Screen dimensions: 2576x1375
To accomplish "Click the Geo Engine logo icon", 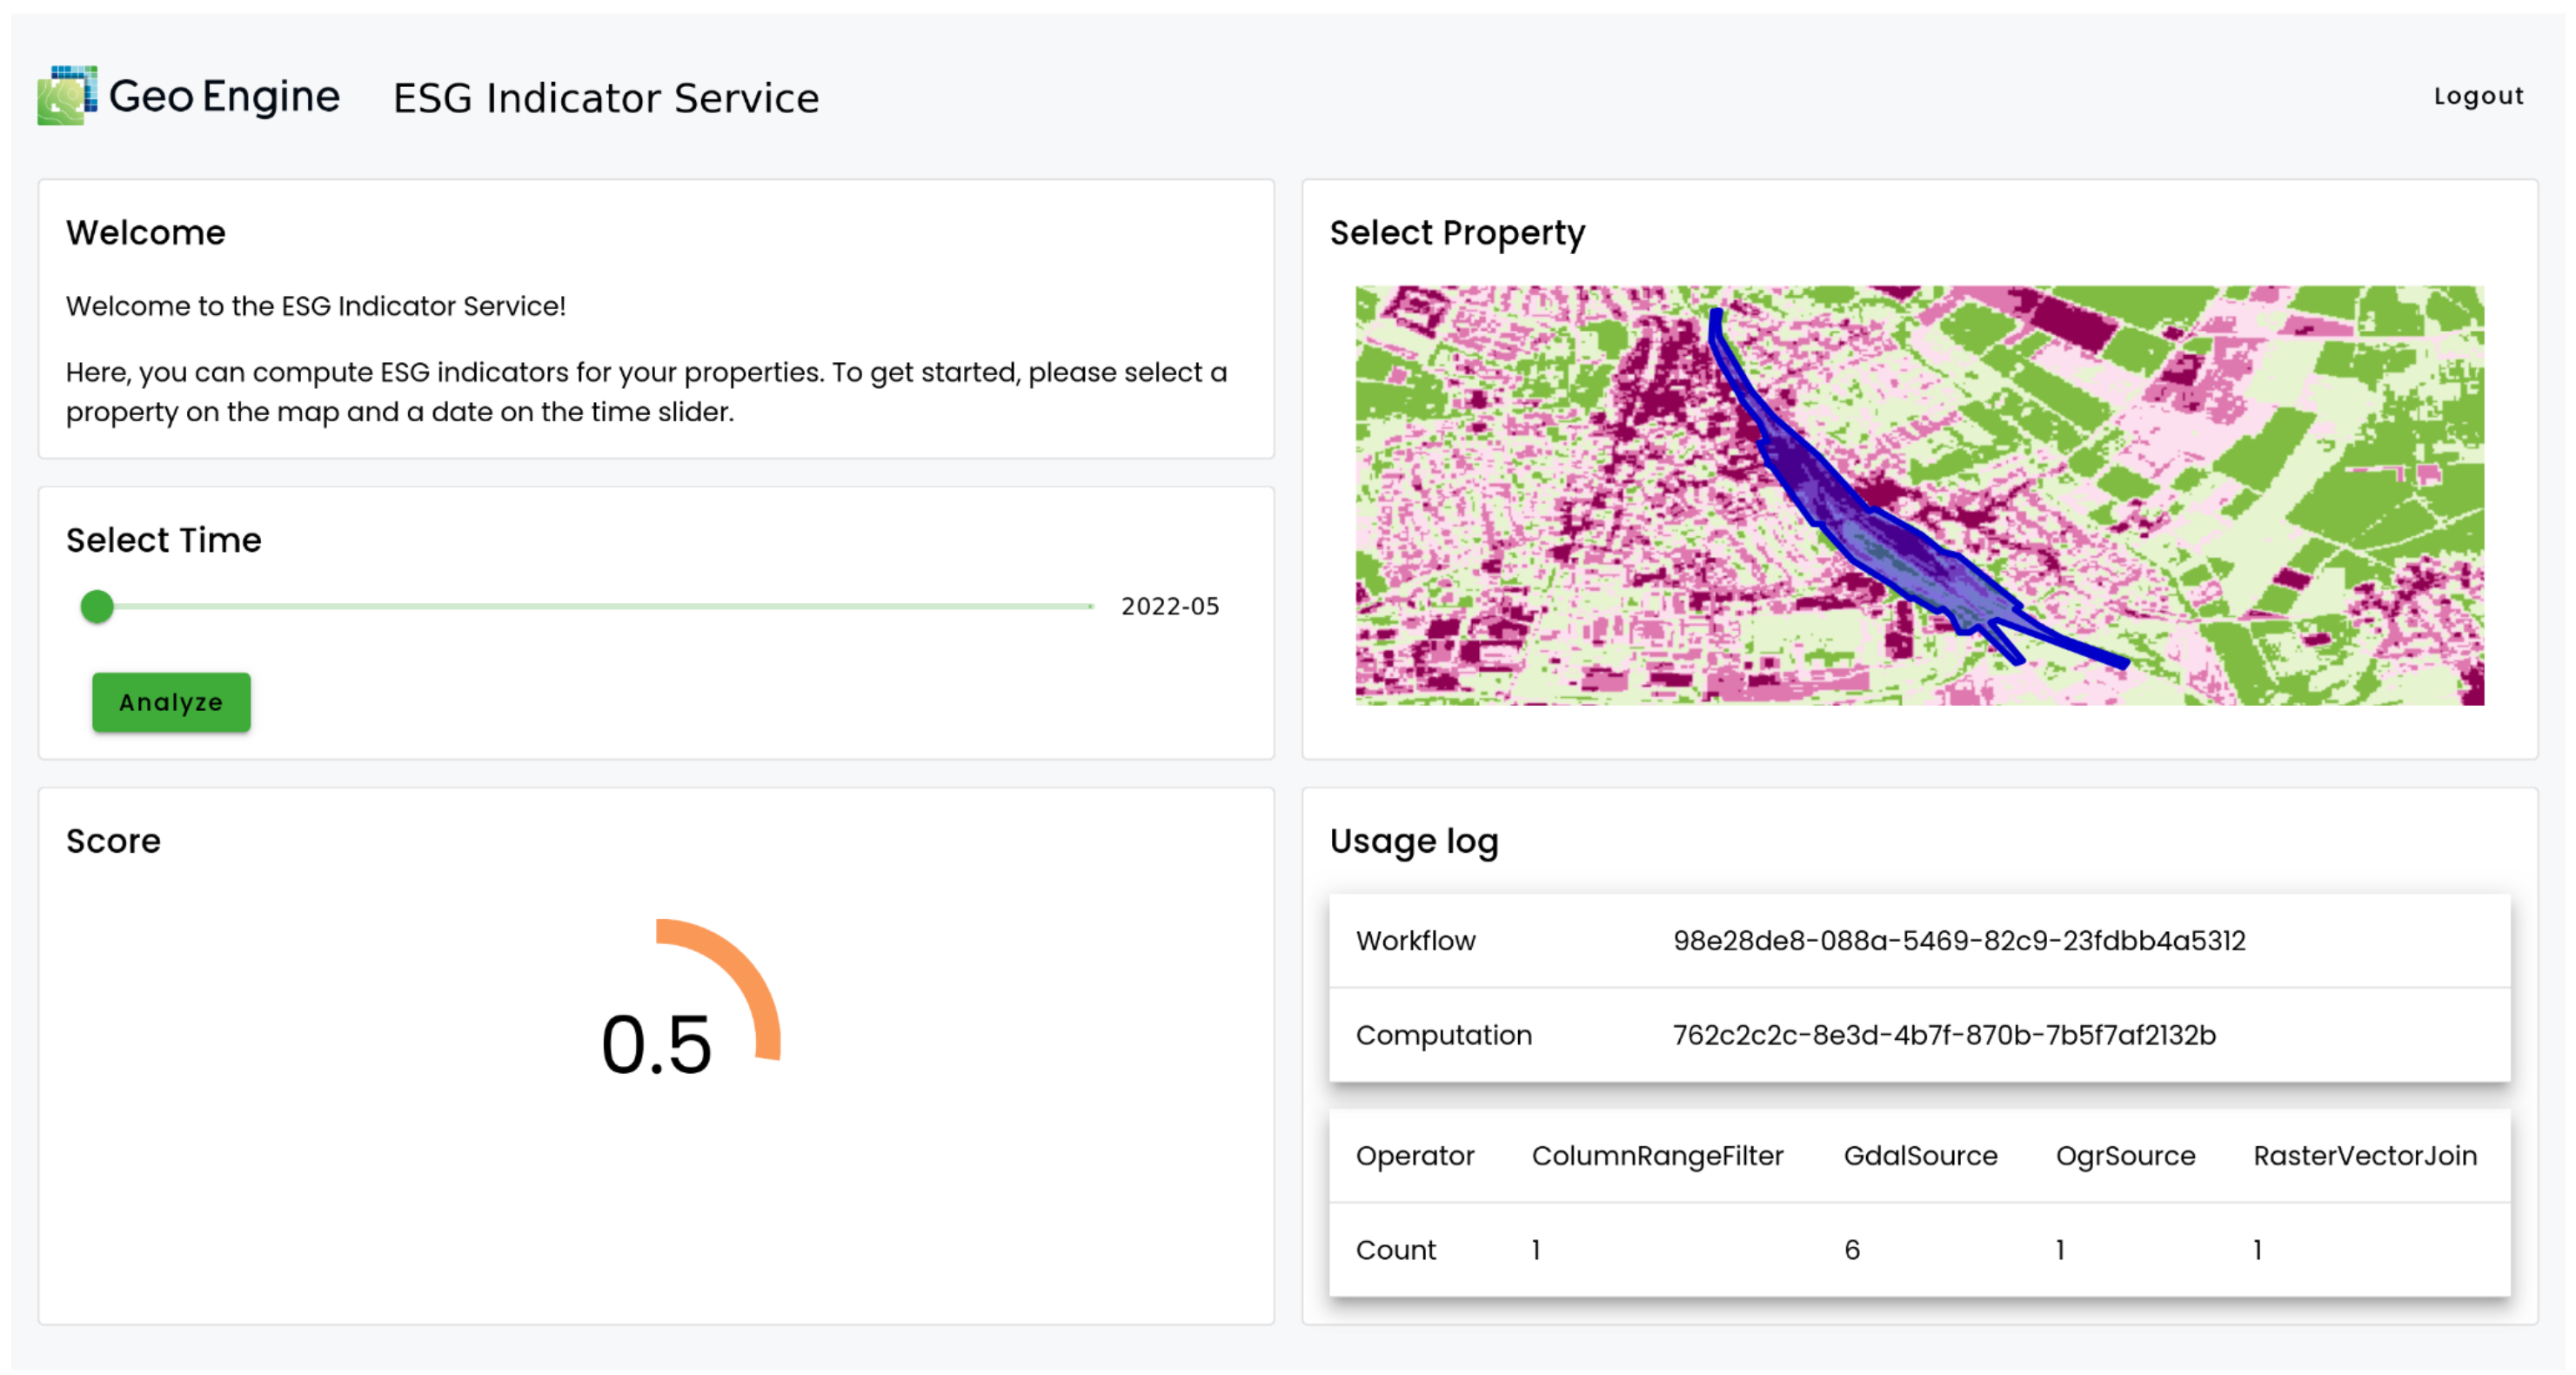I will 67,96.
